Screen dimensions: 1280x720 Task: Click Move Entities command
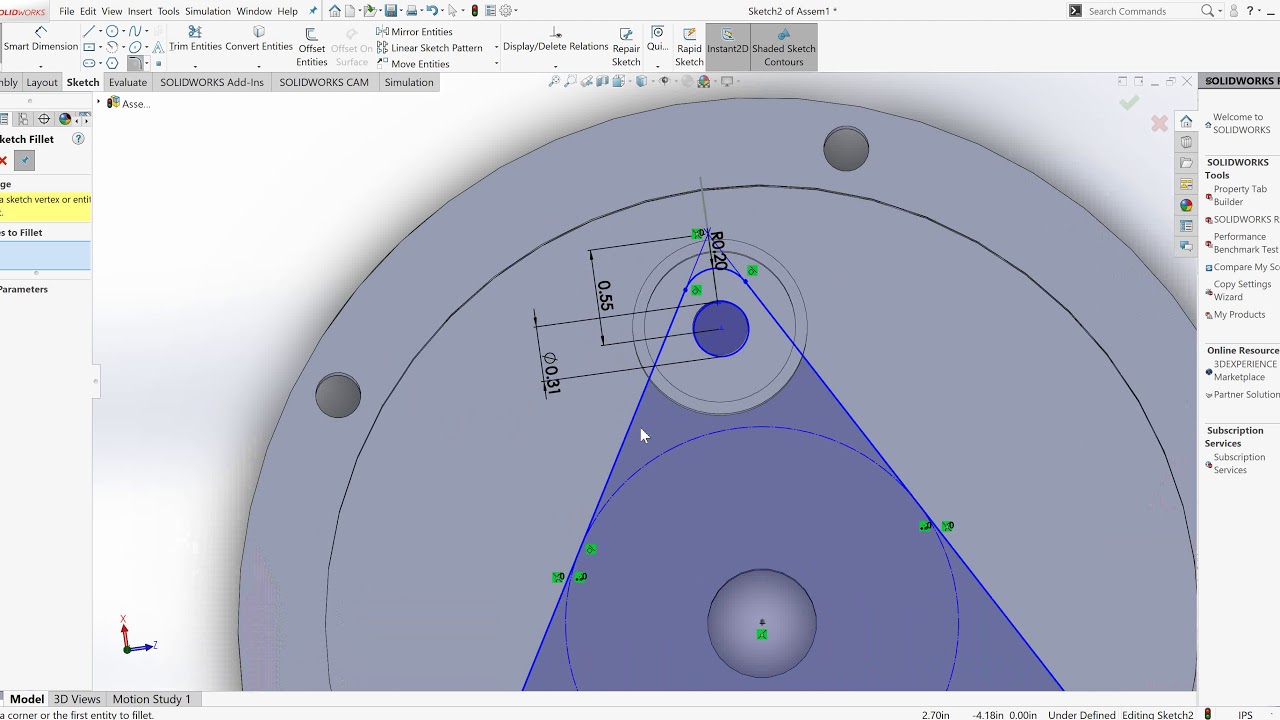[412, 64]
